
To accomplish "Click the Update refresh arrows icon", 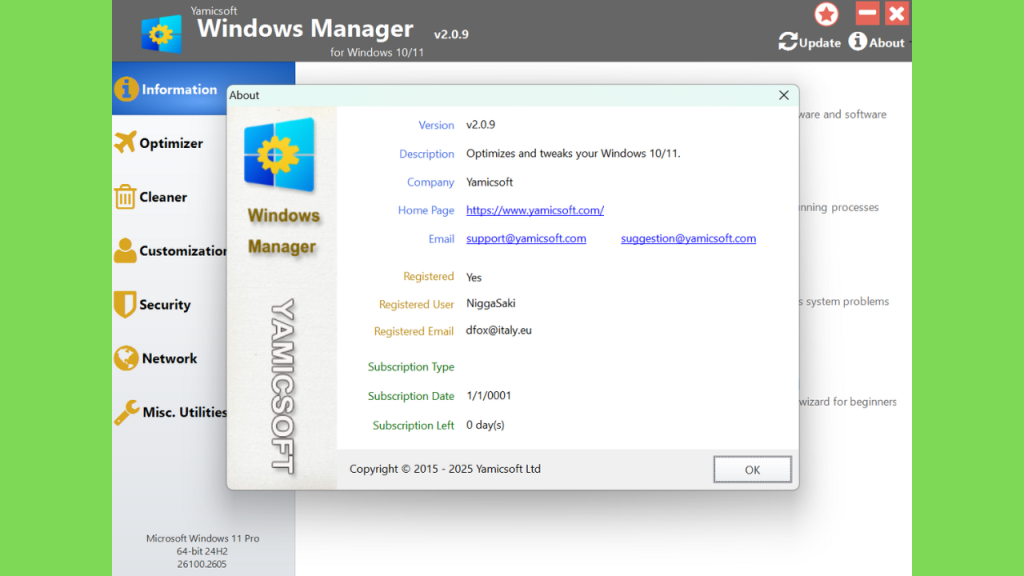I will click(x=788, y=42).
